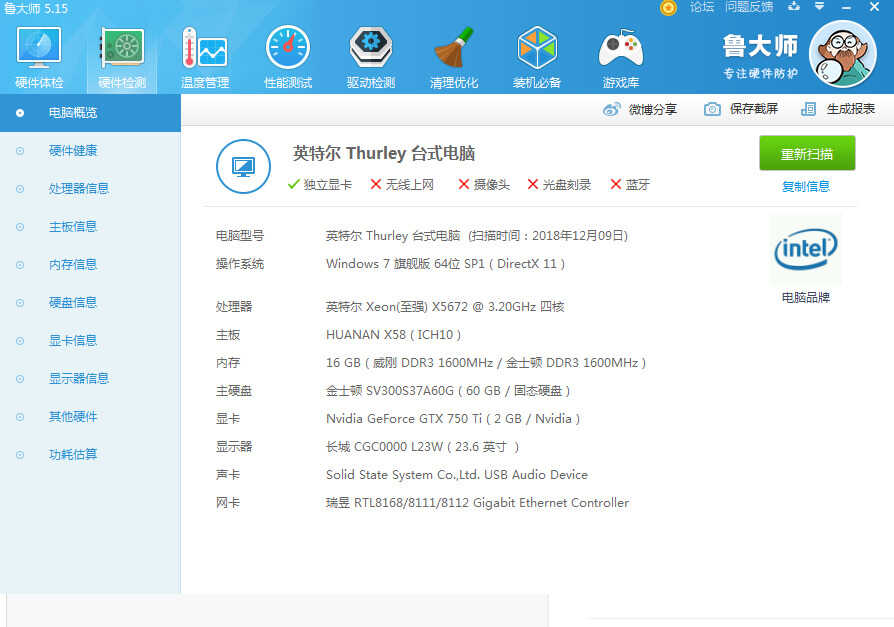
Task: Open the 清理优化 broom cleanup icon
Action: click(x=453, y=57)
